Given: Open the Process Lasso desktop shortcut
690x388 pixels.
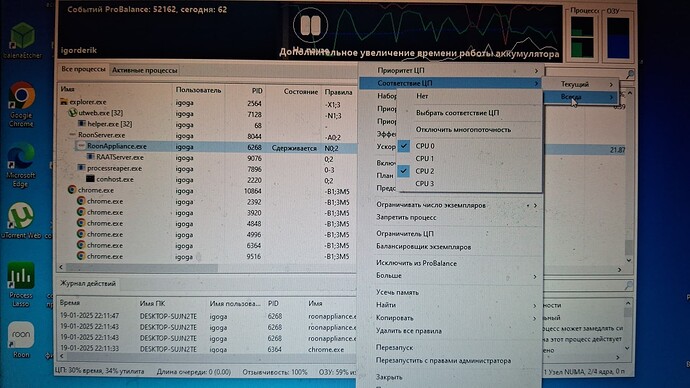Looking at the screenshot, I should tap(21, 284).
